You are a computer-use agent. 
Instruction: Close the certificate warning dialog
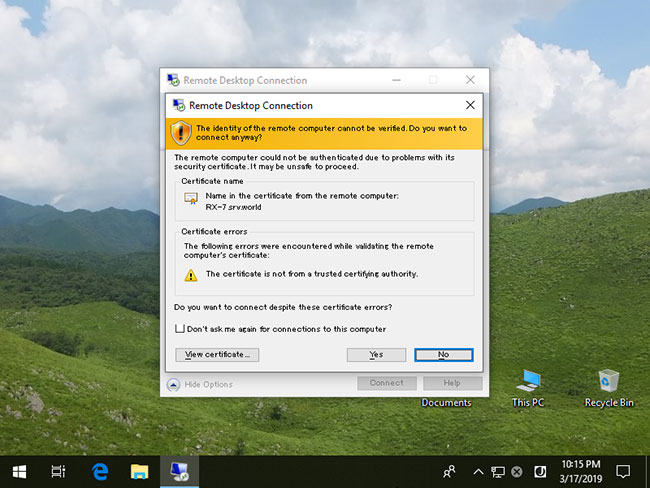470,105
